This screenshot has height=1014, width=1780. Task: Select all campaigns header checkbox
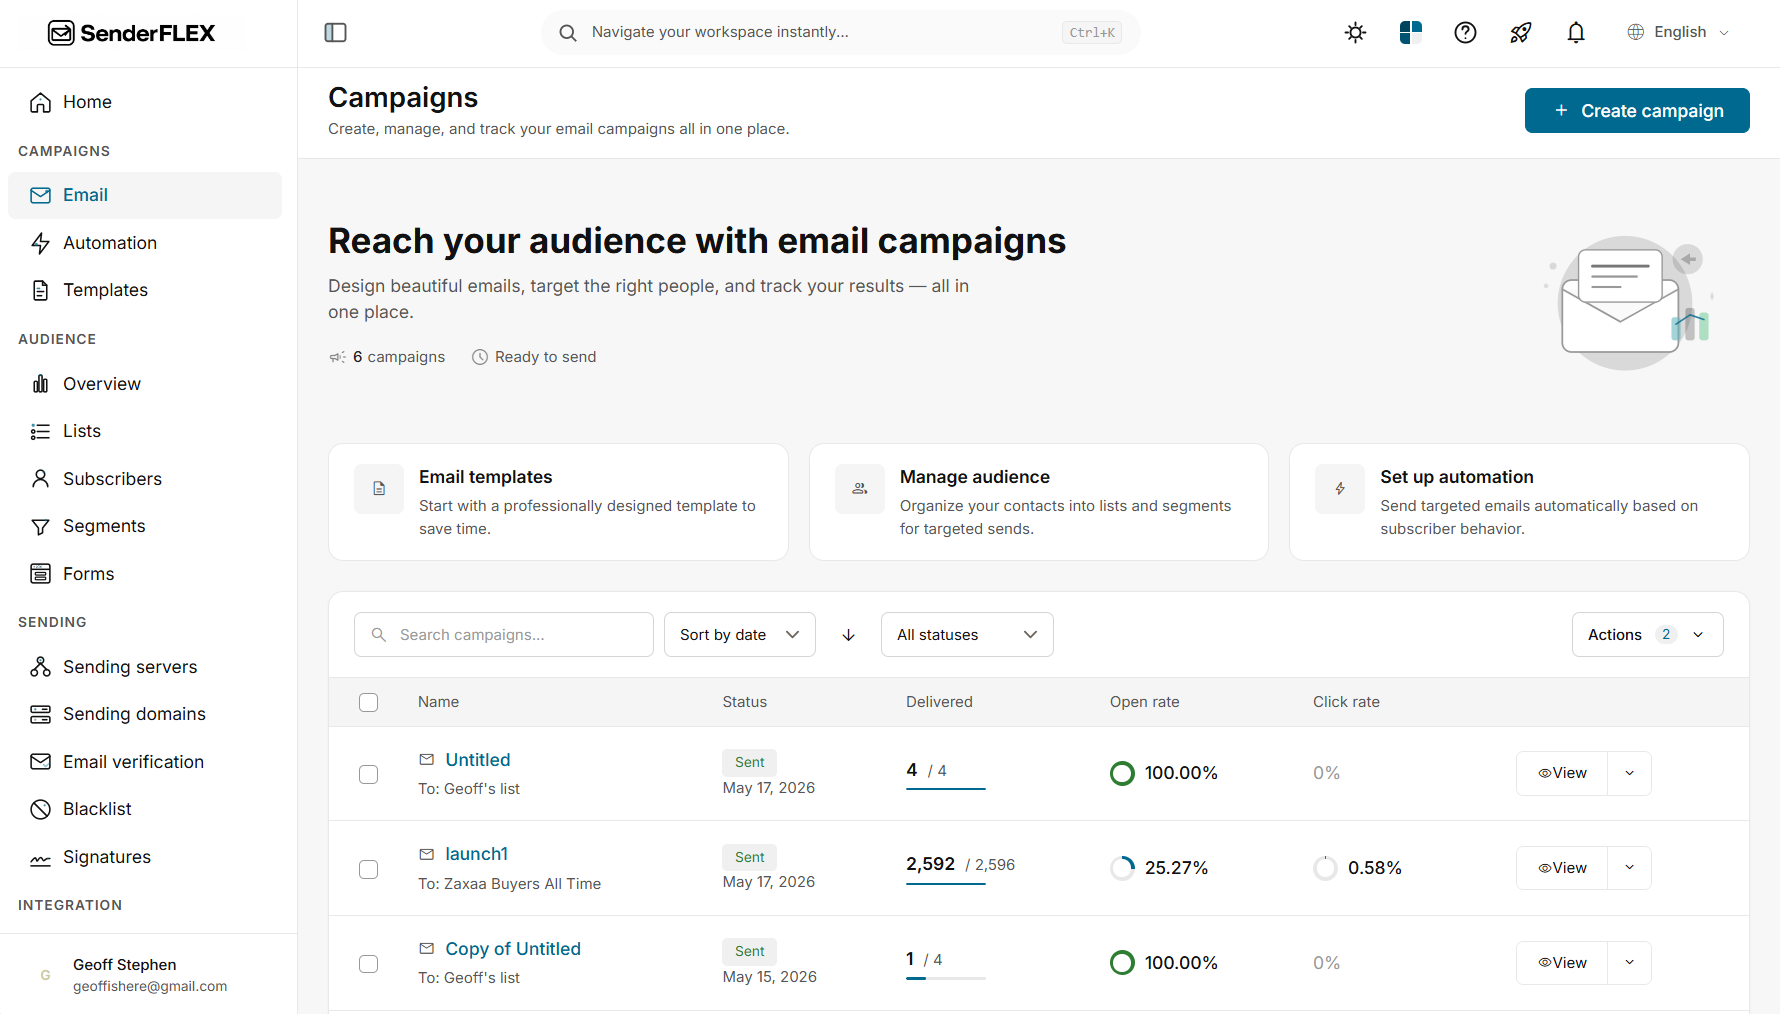pos(369,702)
